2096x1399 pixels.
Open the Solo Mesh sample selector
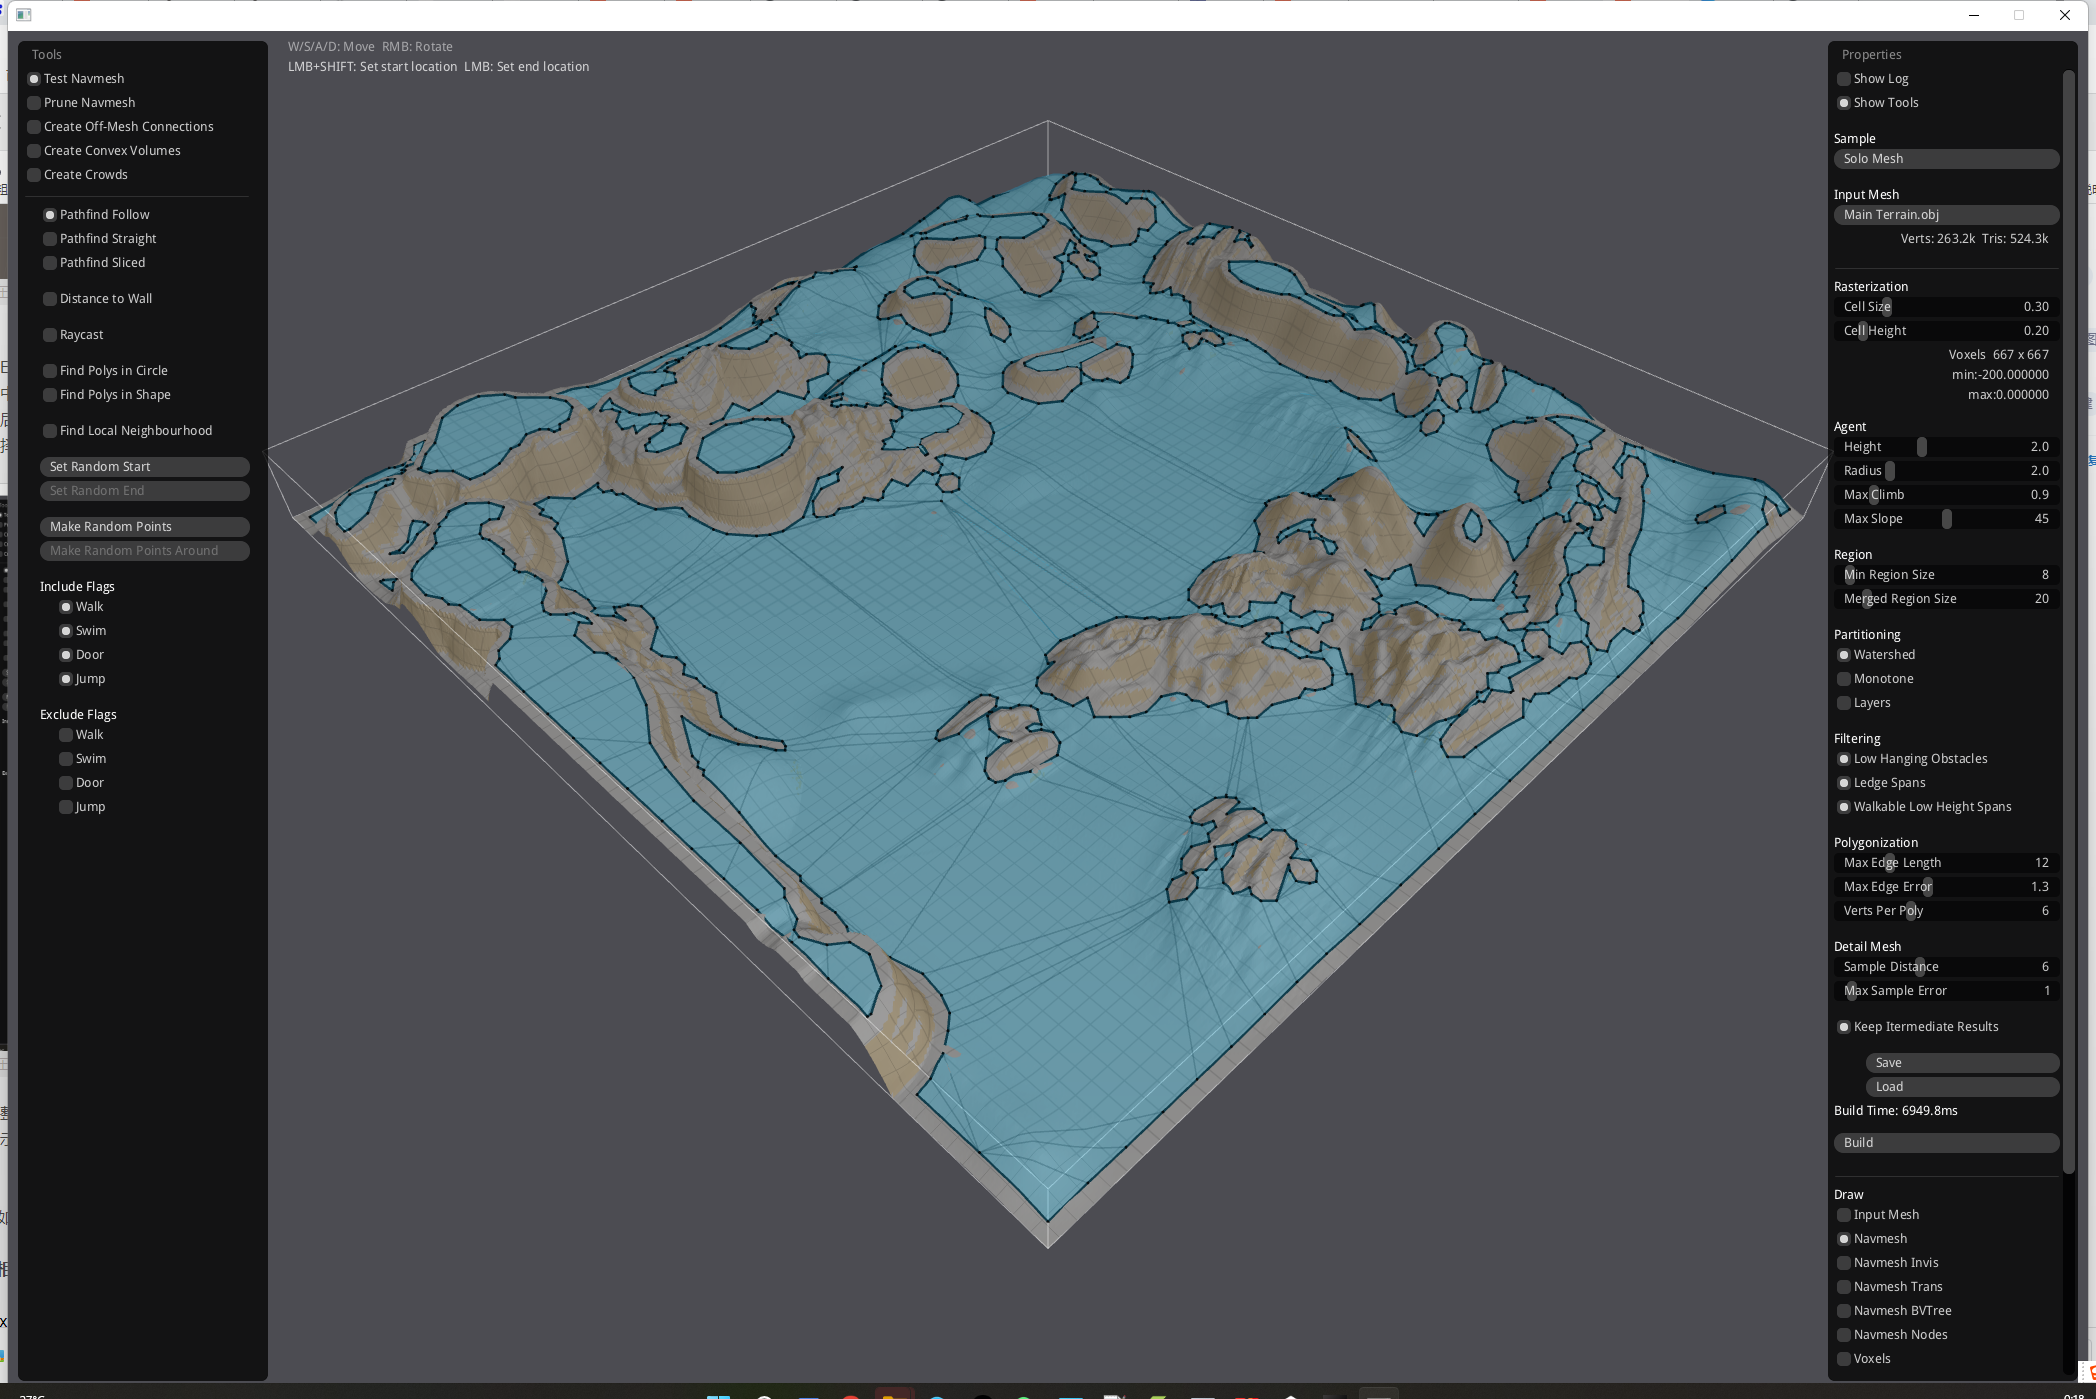click(1946, 159)
